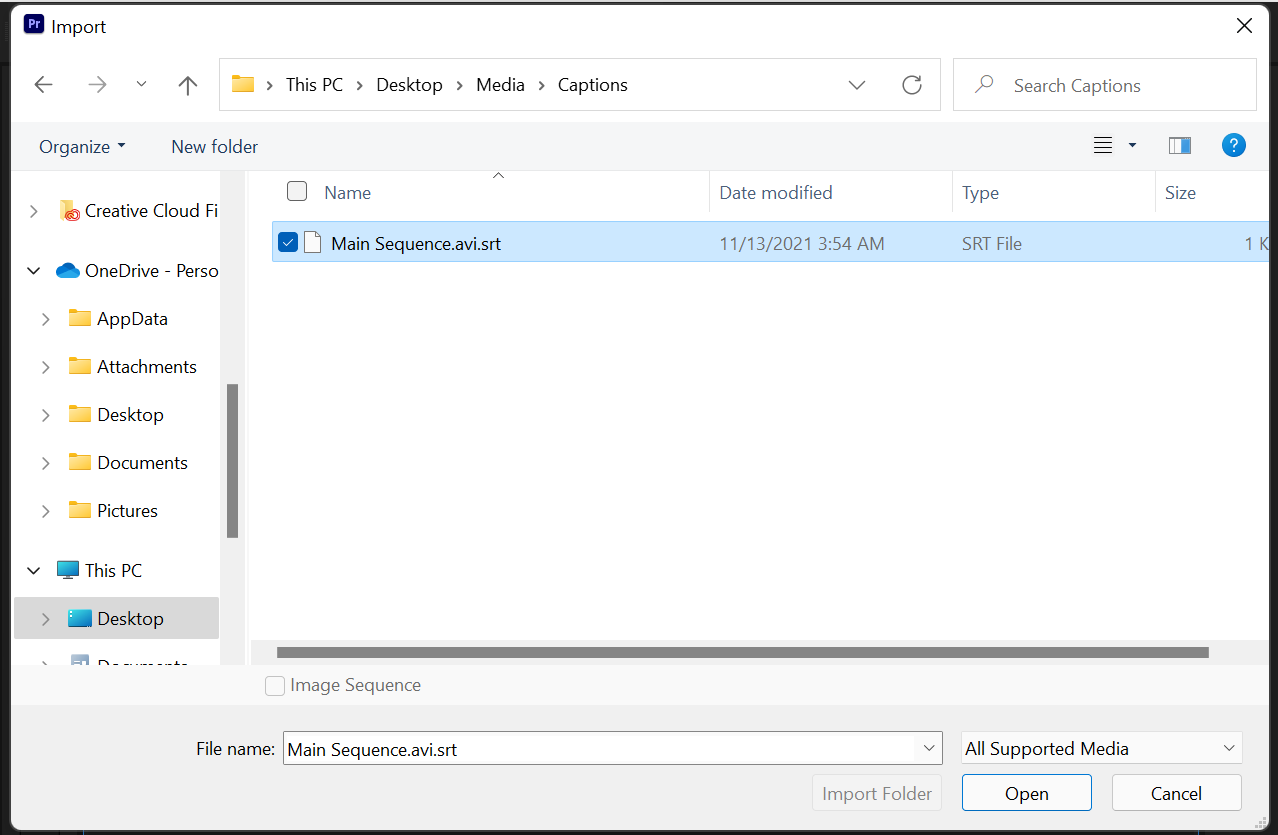Select the Main Sequence.avi.srt file name
This screenshot has height=835, width=1278.
coord(416,243)
